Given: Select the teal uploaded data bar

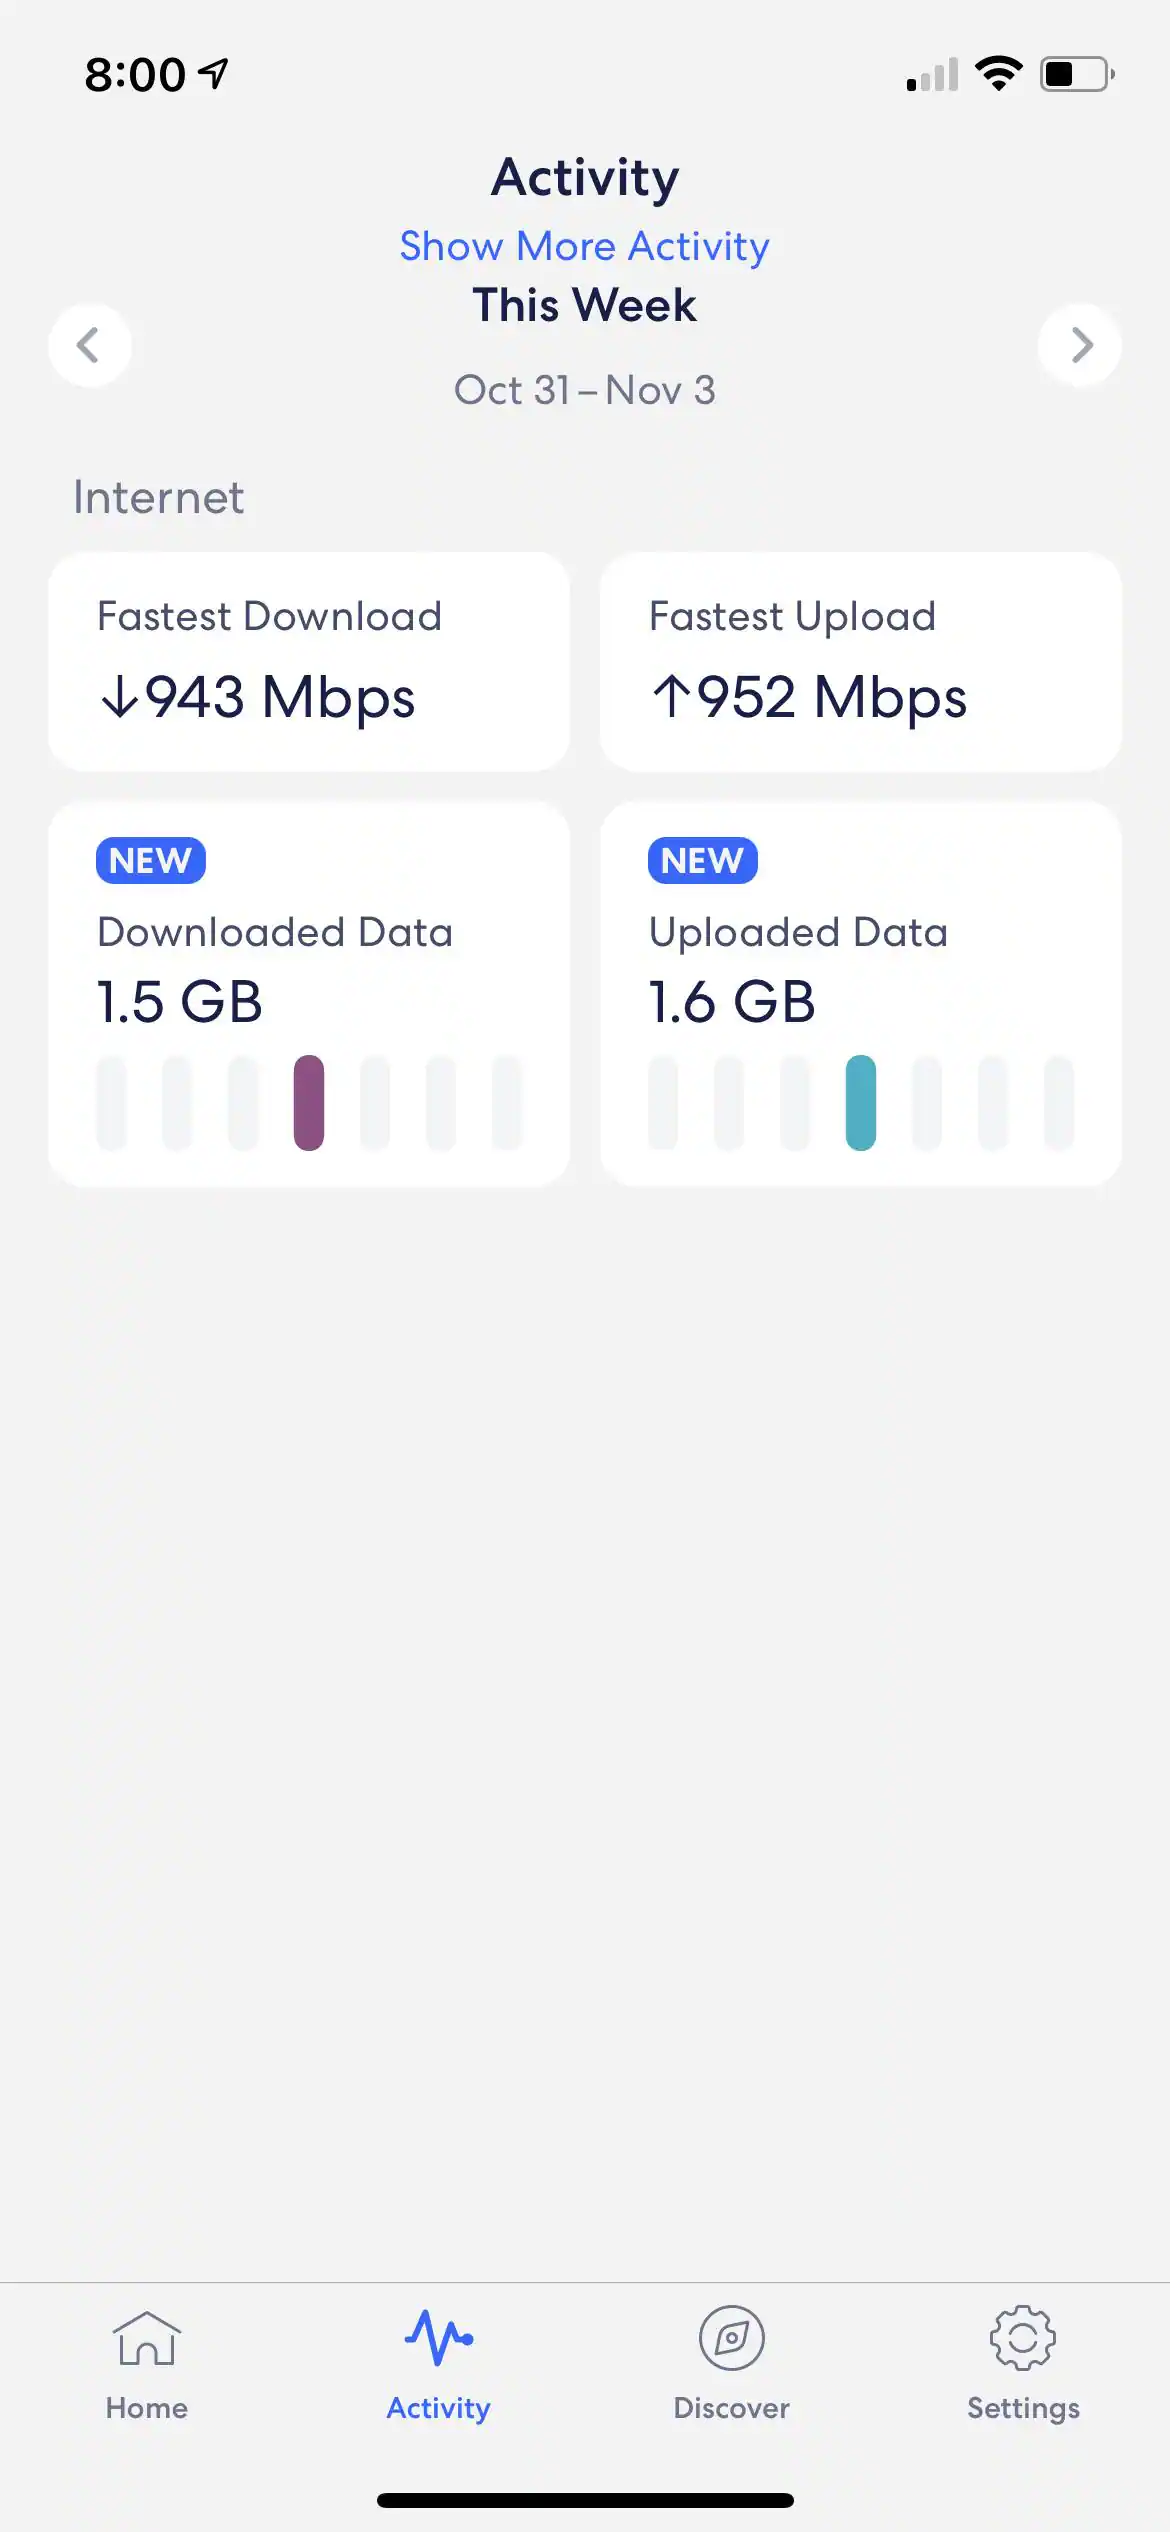Looking at the screenshot, I should 860,1102.
